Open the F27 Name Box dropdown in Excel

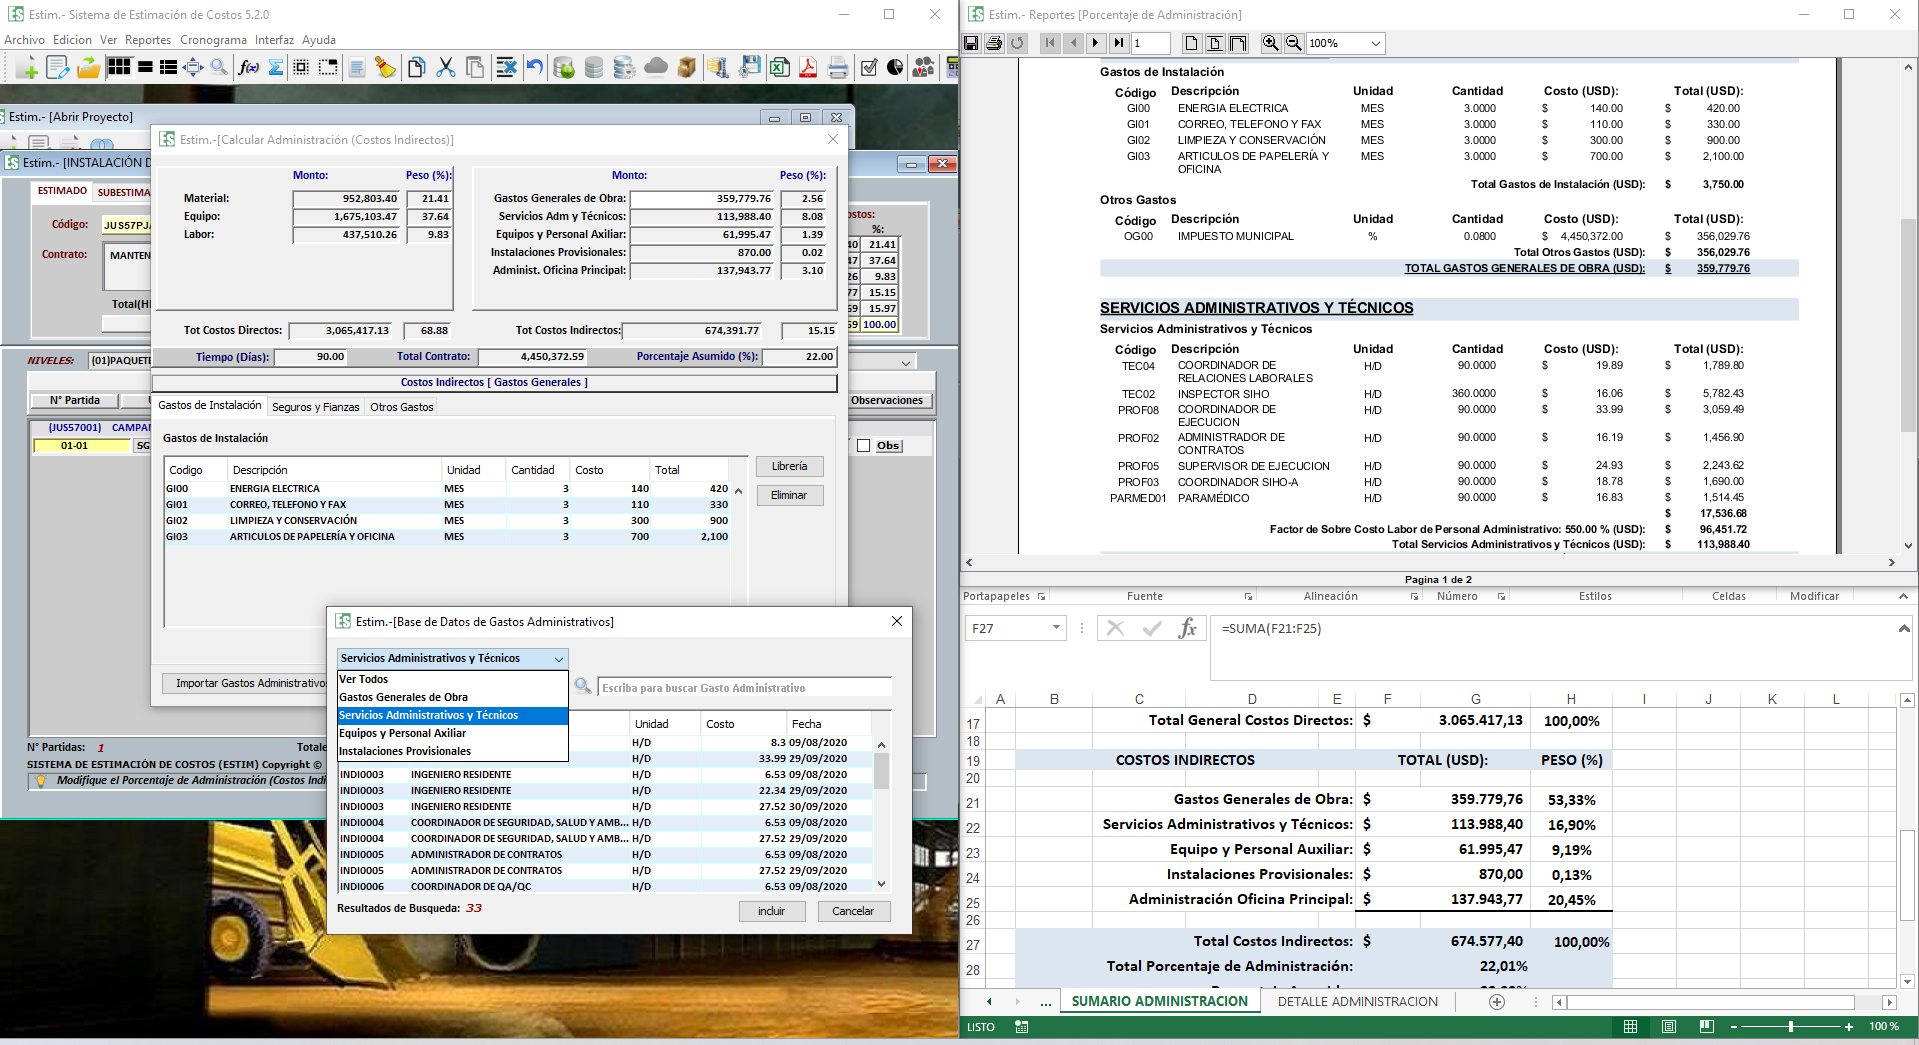pos(1055,628)
